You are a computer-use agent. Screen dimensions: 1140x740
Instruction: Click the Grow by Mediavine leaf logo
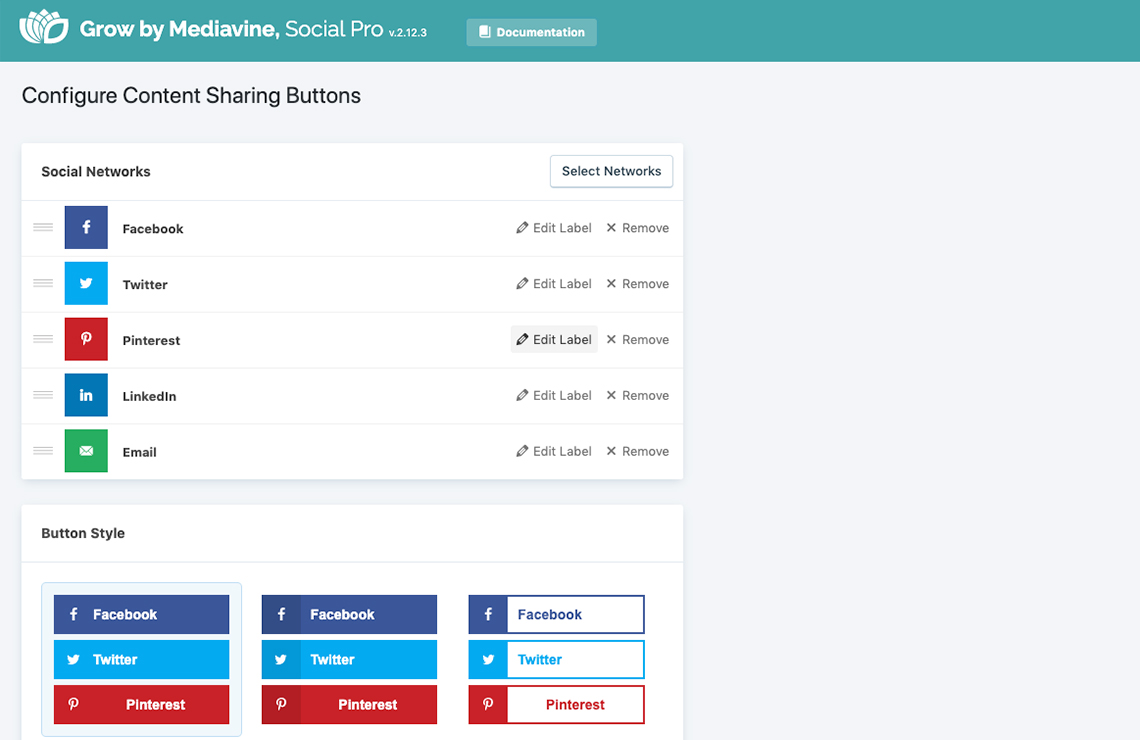44,27
